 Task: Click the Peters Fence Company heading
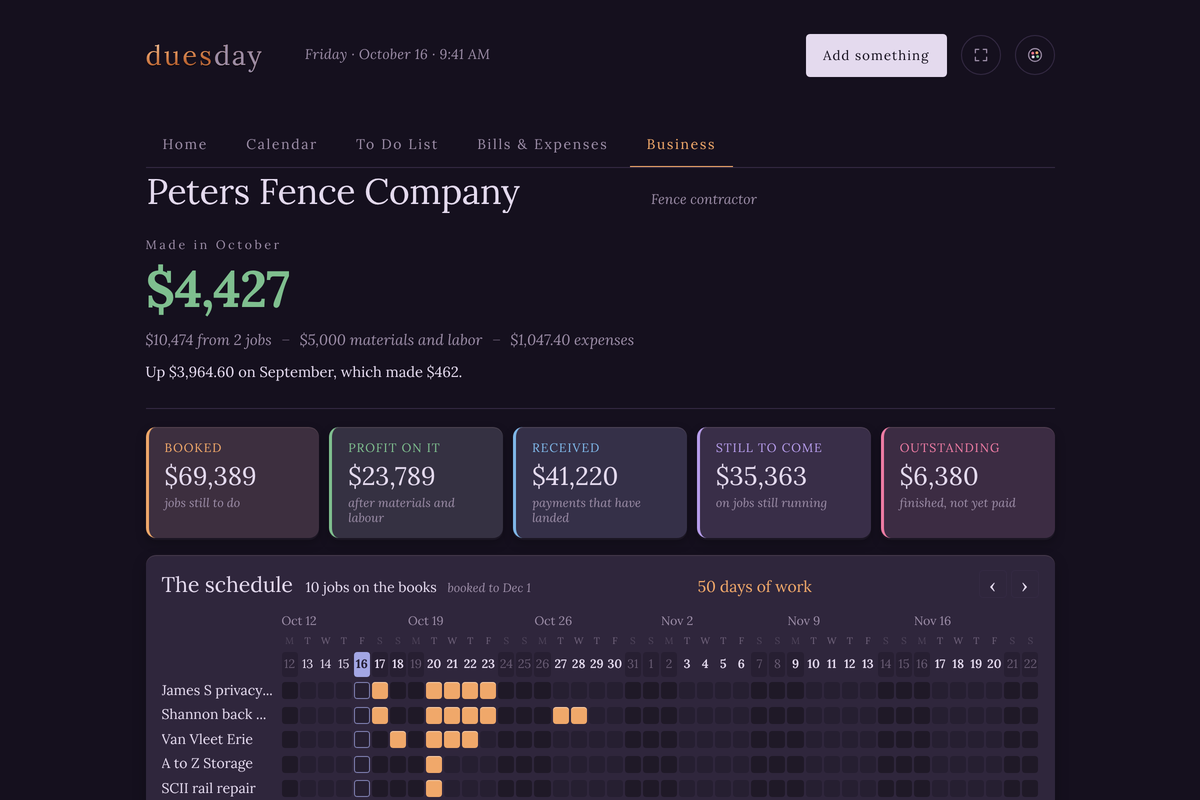(333, 192)
